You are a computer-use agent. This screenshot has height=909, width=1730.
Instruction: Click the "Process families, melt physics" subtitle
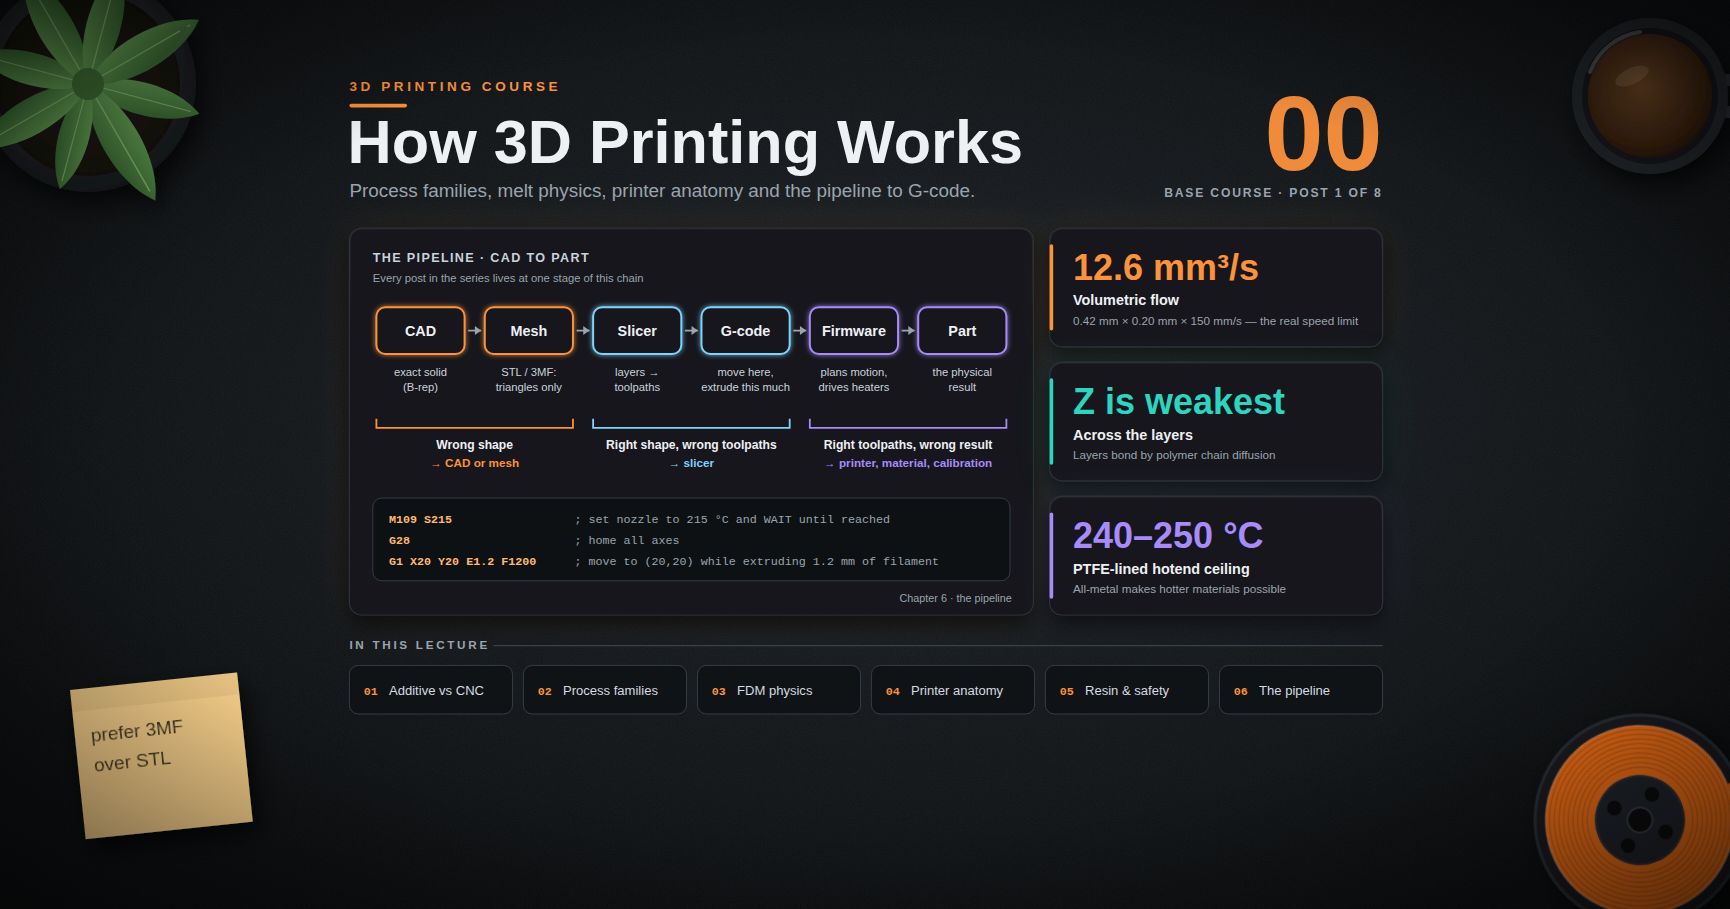(662, 191)
